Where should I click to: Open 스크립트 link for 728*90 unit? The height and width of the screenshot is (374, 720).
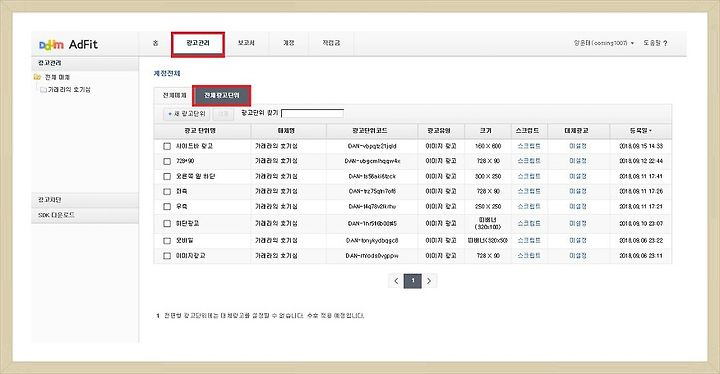coord(529,161)
